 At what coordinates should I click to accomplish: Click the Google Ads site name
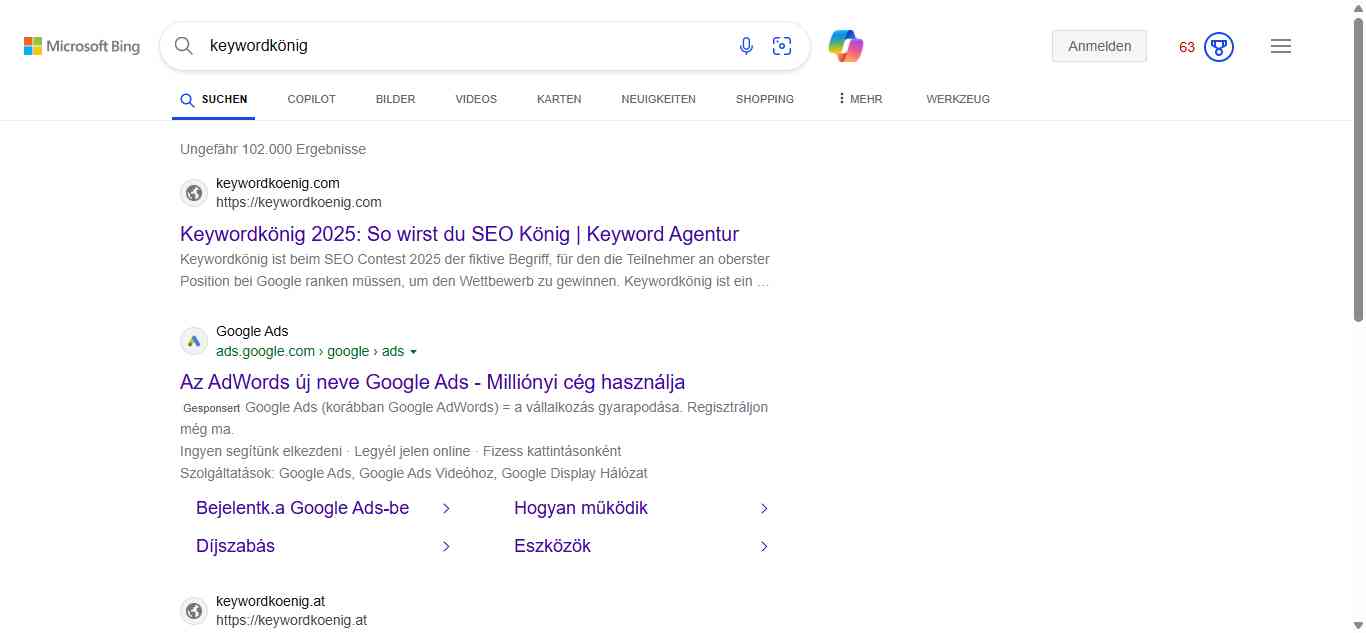pyautogui.click(x=252, y=332)
